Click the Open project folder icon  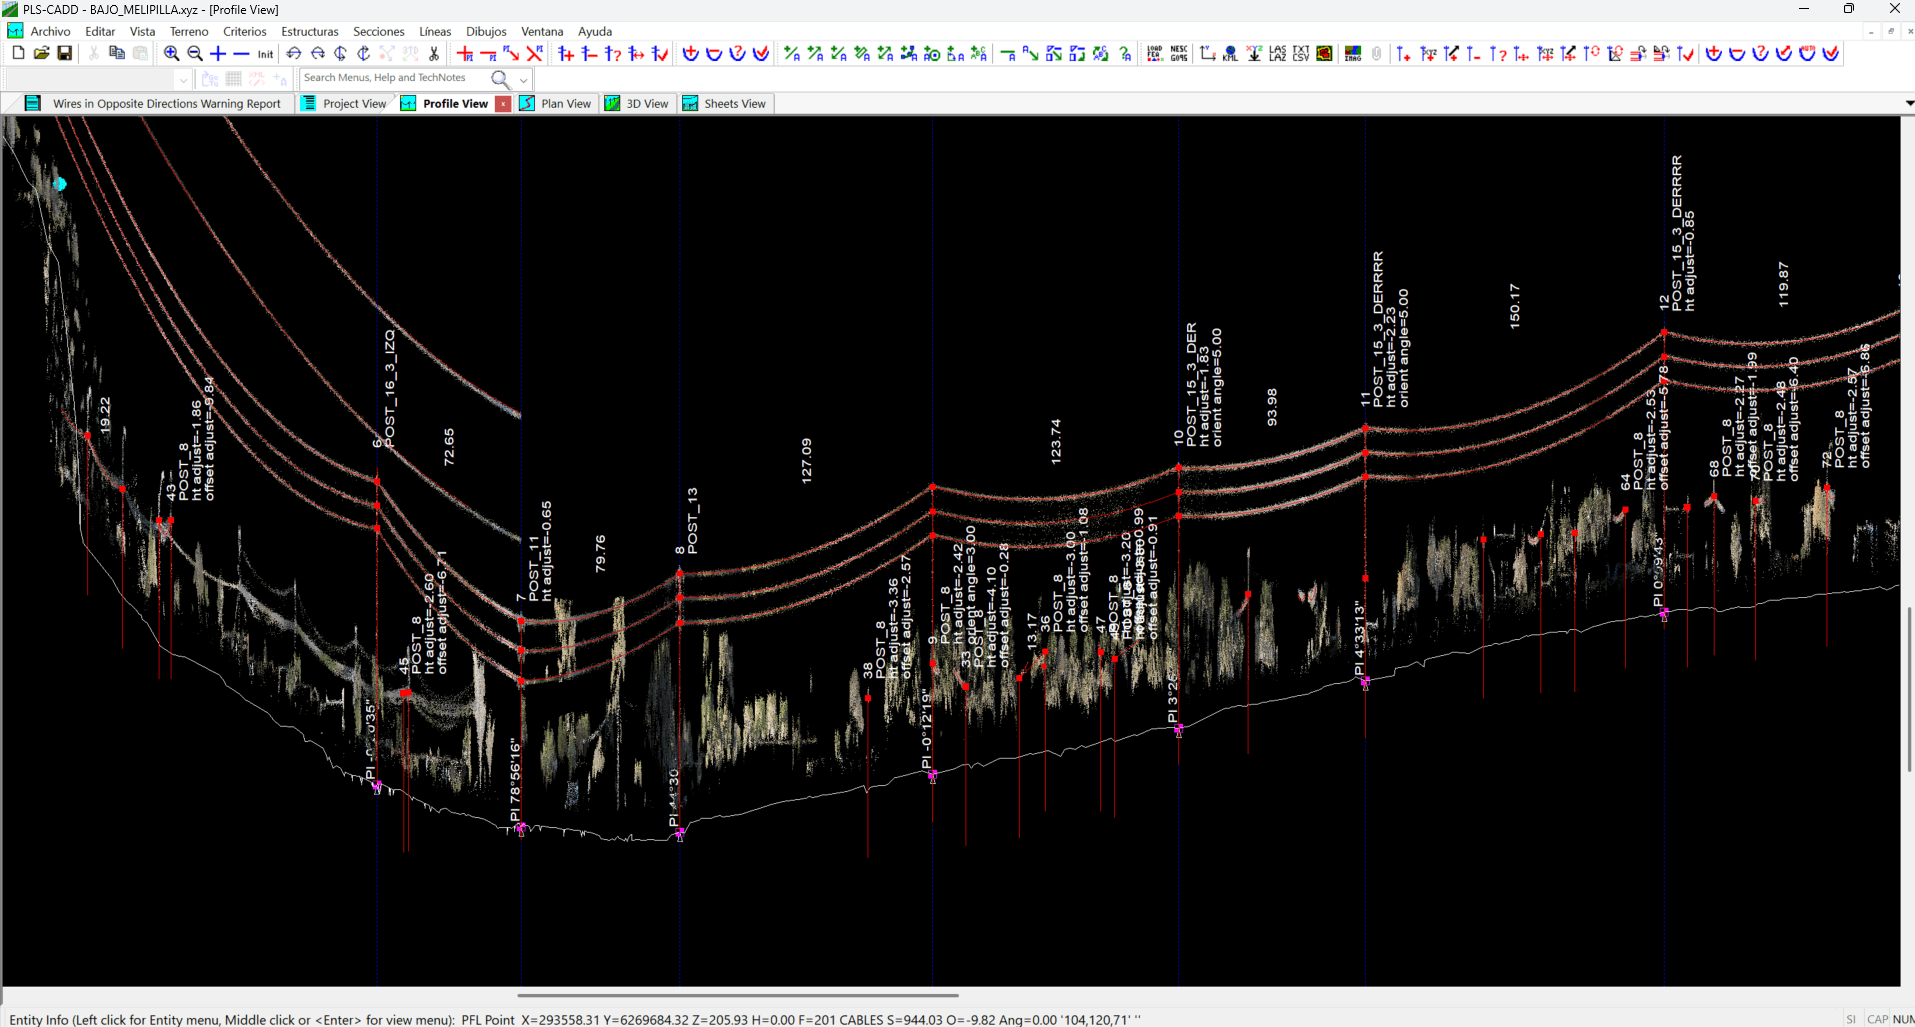(41, 53)
